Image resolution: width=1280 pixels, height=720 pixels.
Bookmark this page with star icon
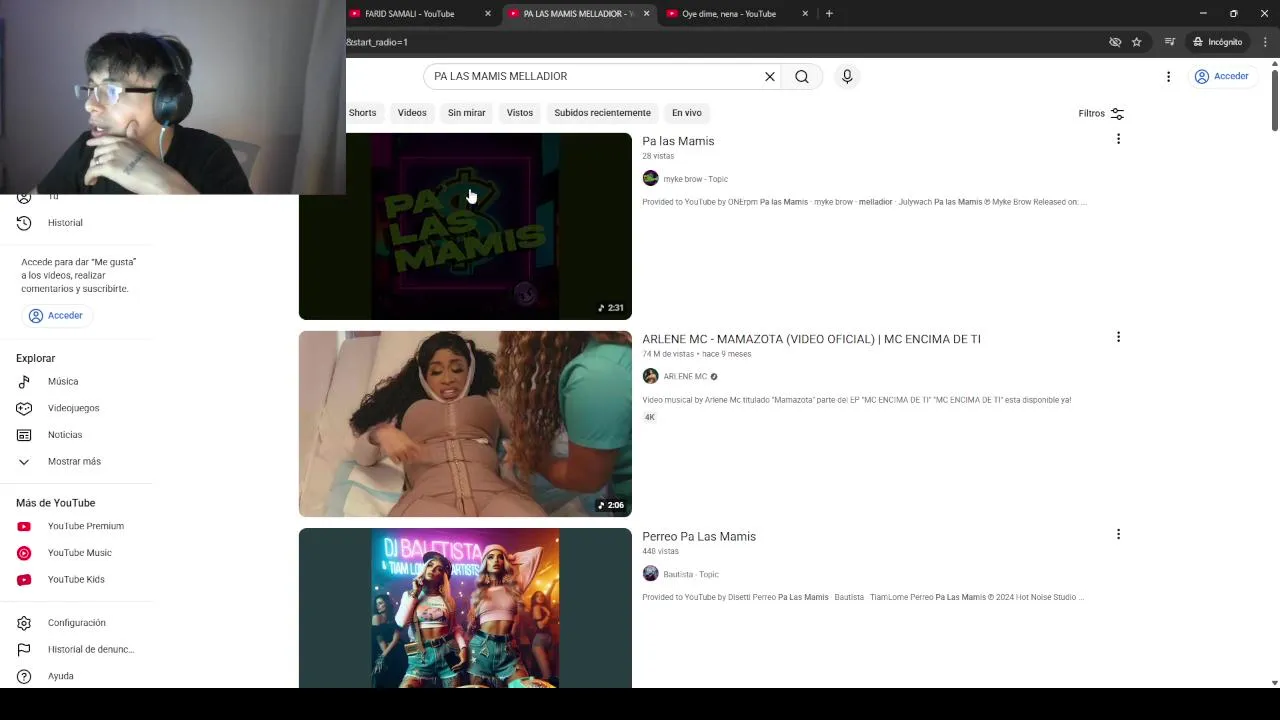pos(1136,42)
